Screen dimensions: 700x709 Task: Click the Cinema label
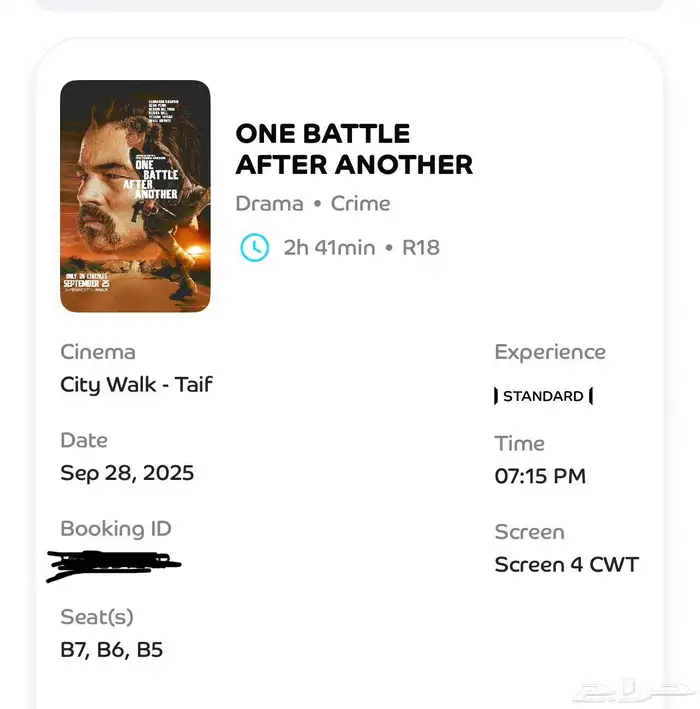point(98,352)
